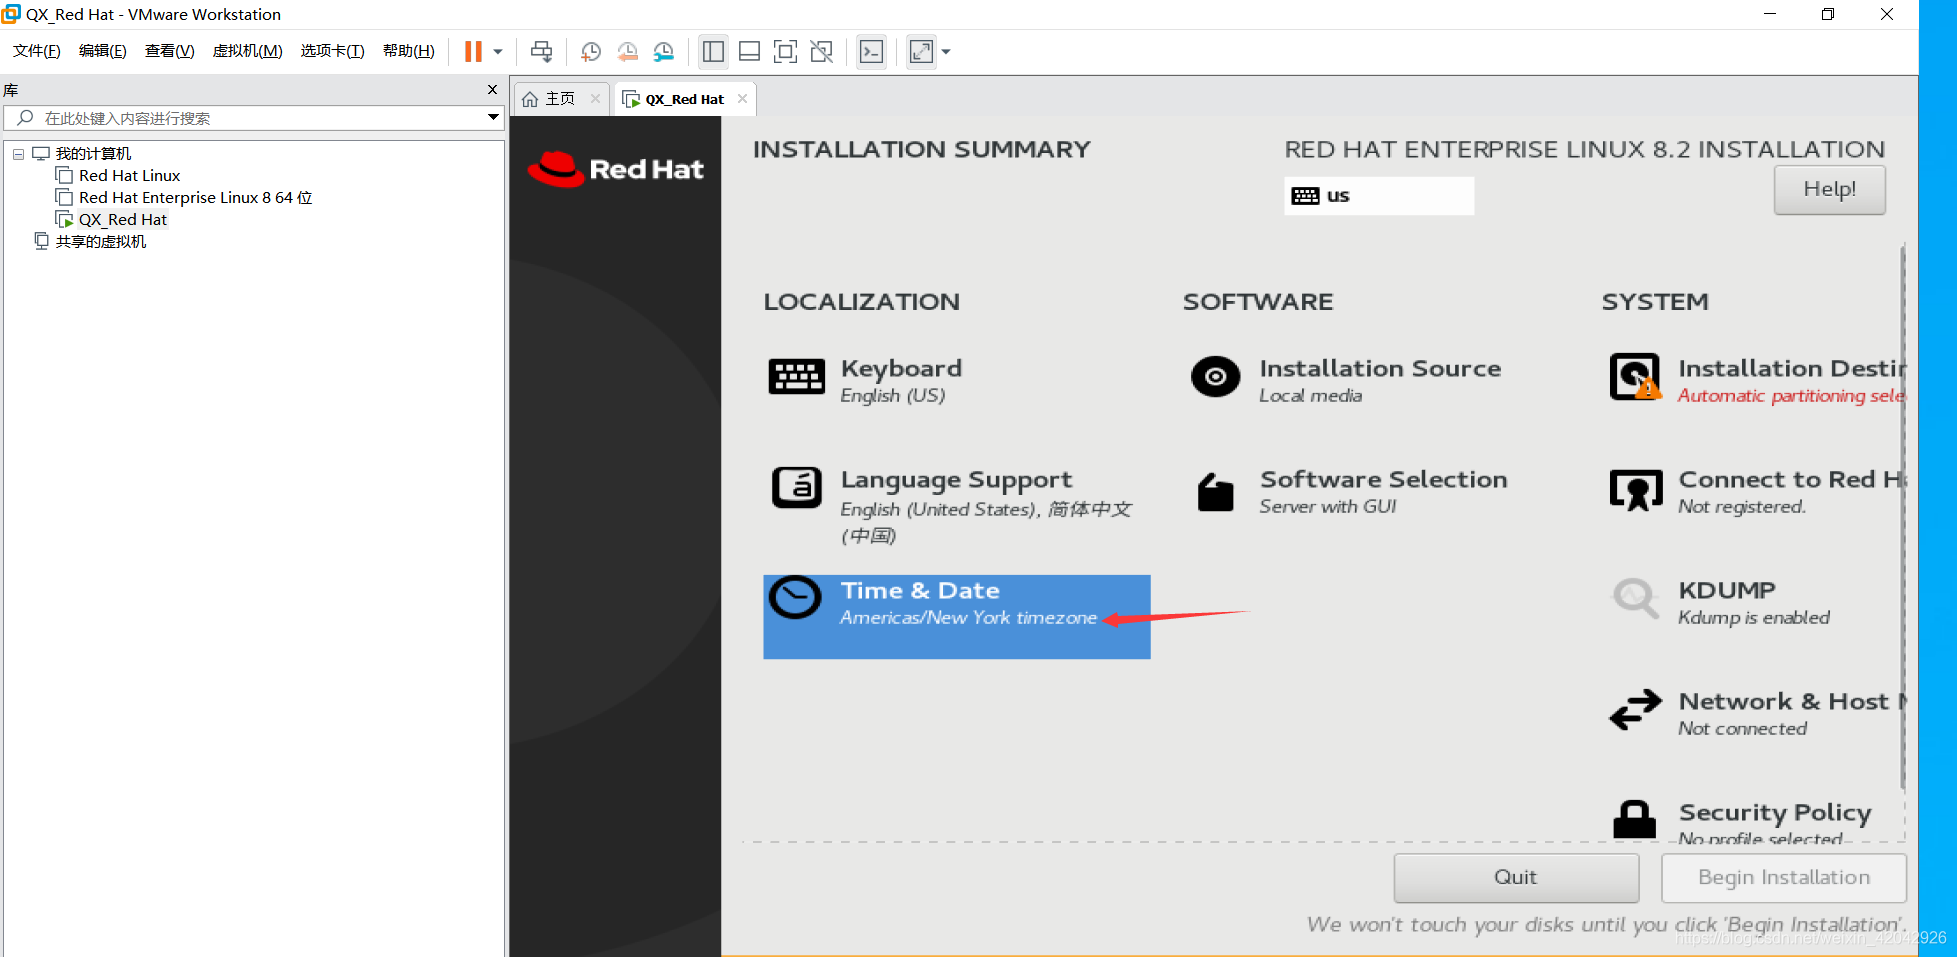Click the Quit button
This screenshot has height=957, width=1957.
click(1516, 877)
